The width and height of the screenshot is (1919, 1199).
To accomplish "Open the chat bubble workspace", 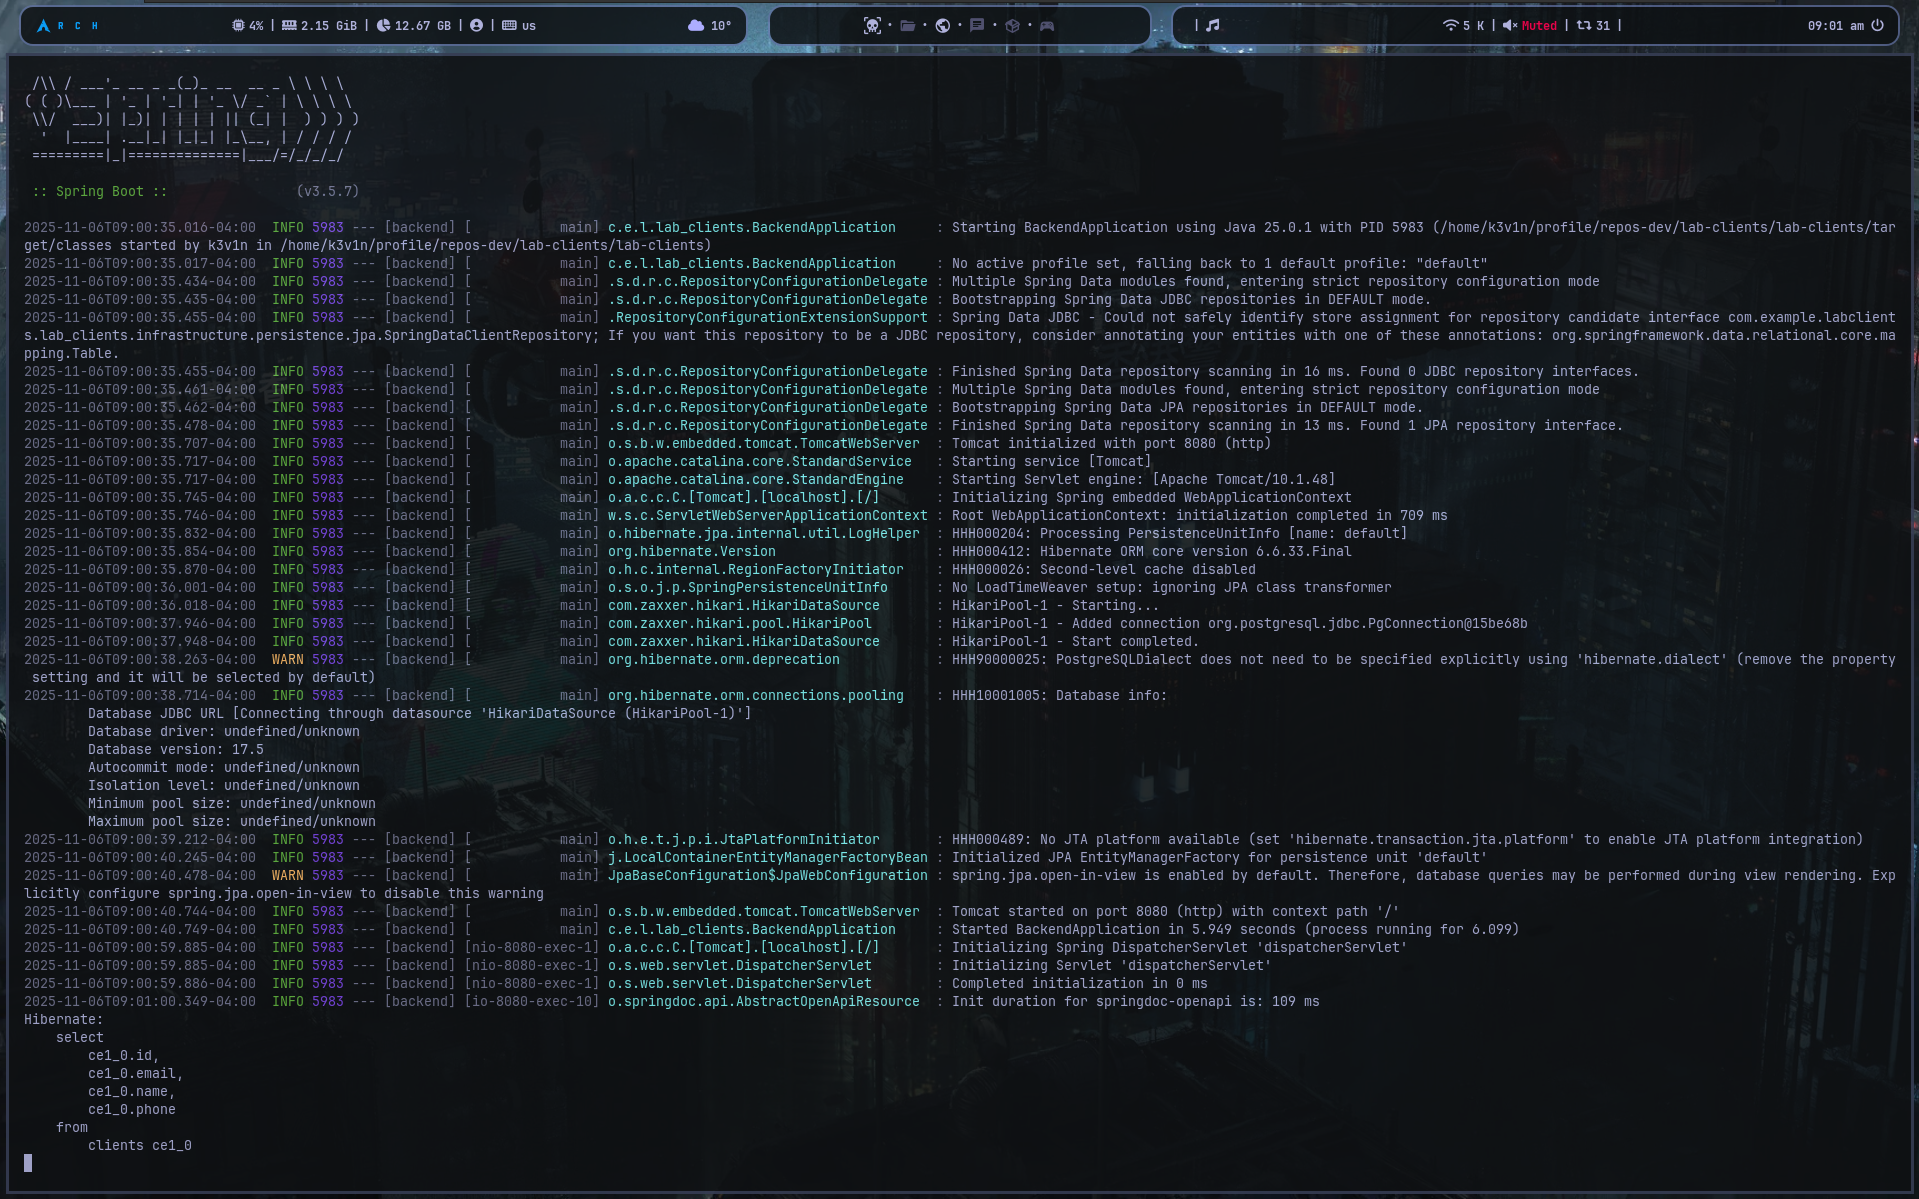I will click(x=977, y=26).
